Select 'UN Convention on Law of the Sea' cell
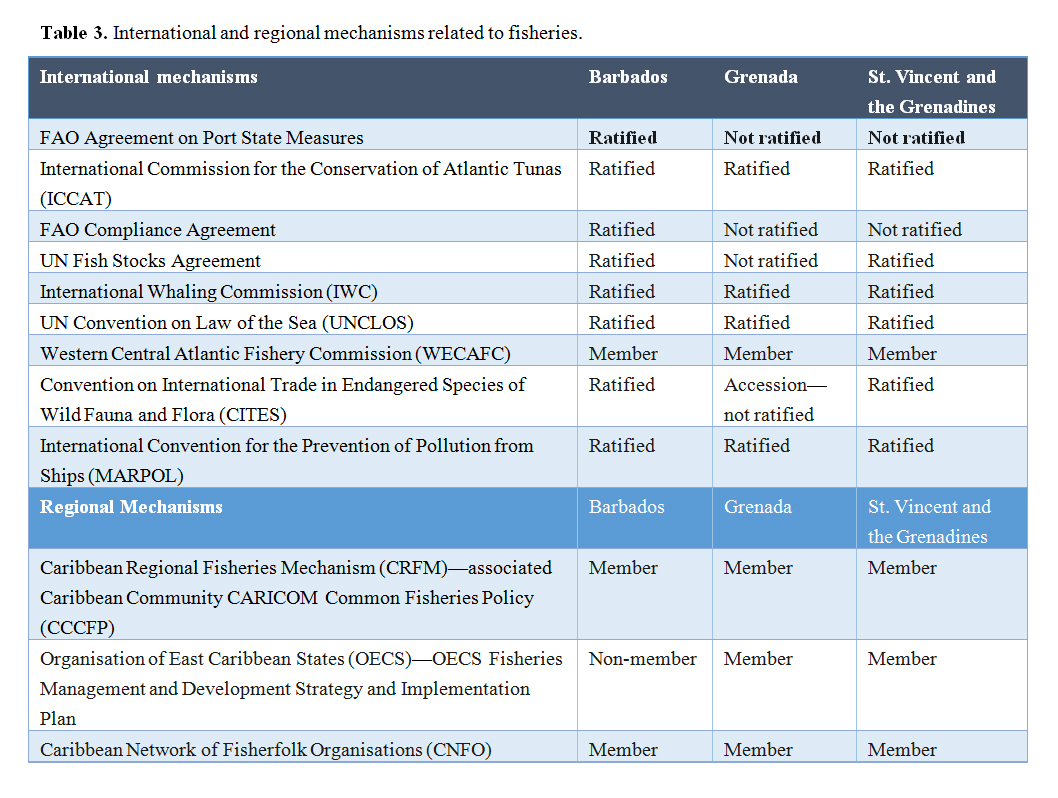 coord(226,323)
